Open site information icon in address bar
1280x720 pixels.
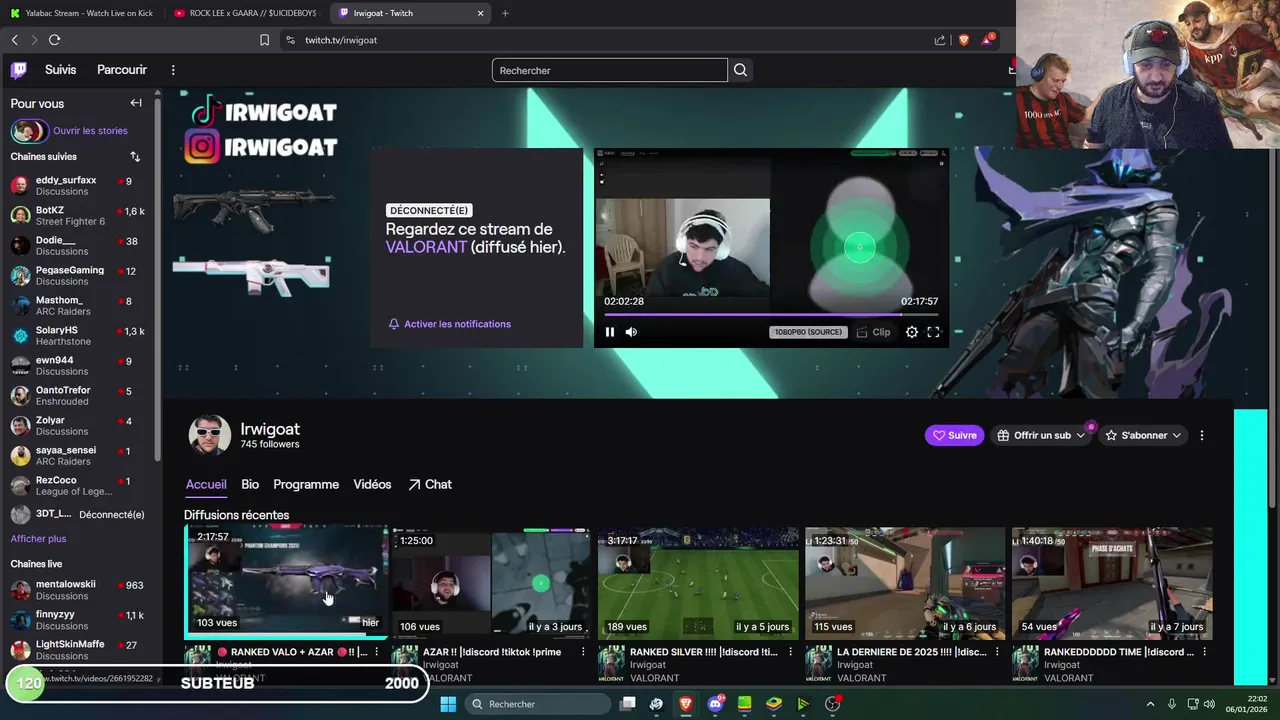290,40
